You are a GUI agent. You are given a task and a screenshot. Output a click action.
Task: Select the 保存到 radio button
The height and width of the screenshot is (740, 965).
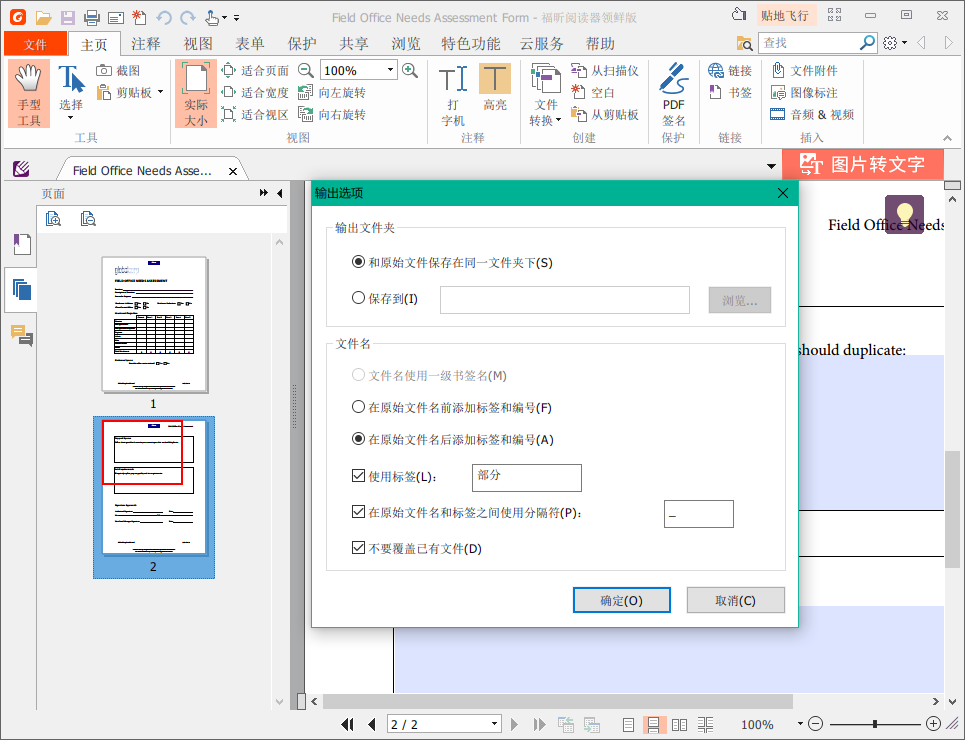tap(357, 299)
